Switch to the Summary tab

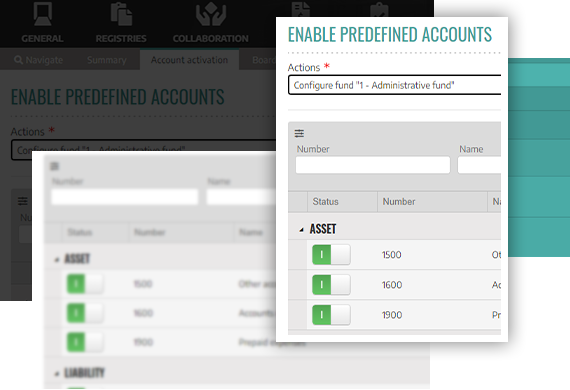click(107, 60)
